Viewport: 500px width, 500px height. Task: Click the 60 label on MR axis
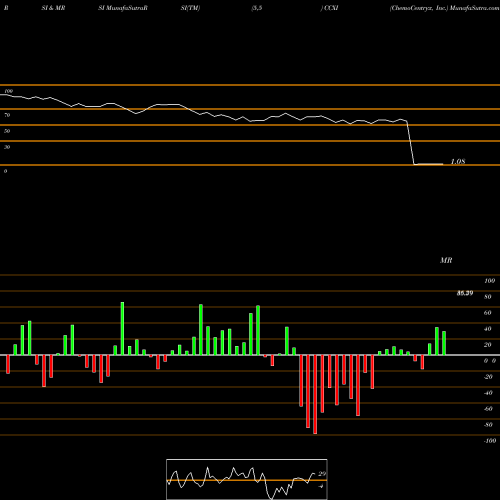tap(488, 313)
